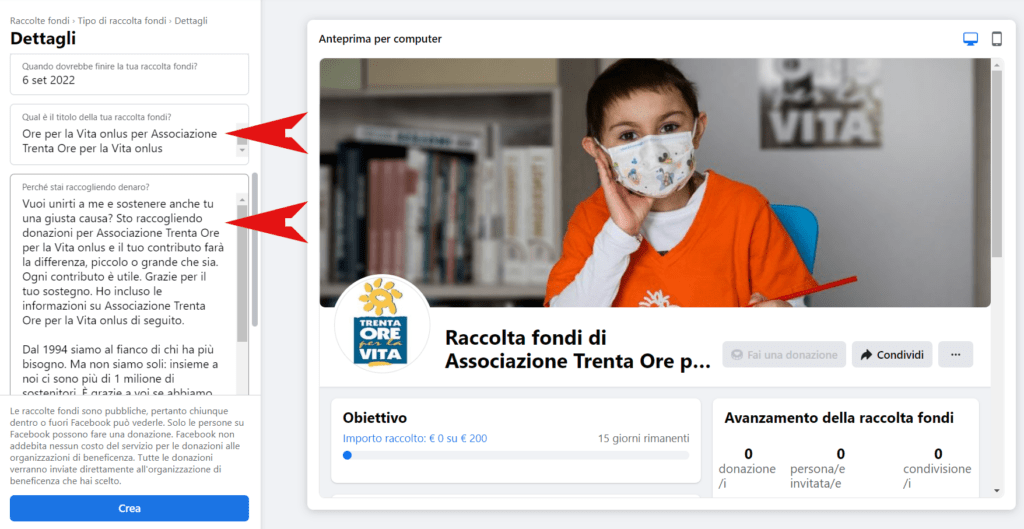
Task: Click the disabled Fai una donazione button
Action: (784, 355)
